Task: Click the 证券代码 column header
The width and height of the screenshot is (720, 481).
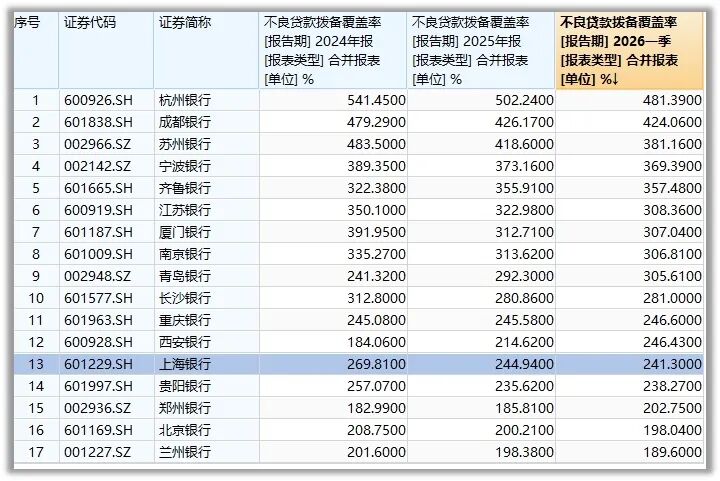Action: coord(106,50)
